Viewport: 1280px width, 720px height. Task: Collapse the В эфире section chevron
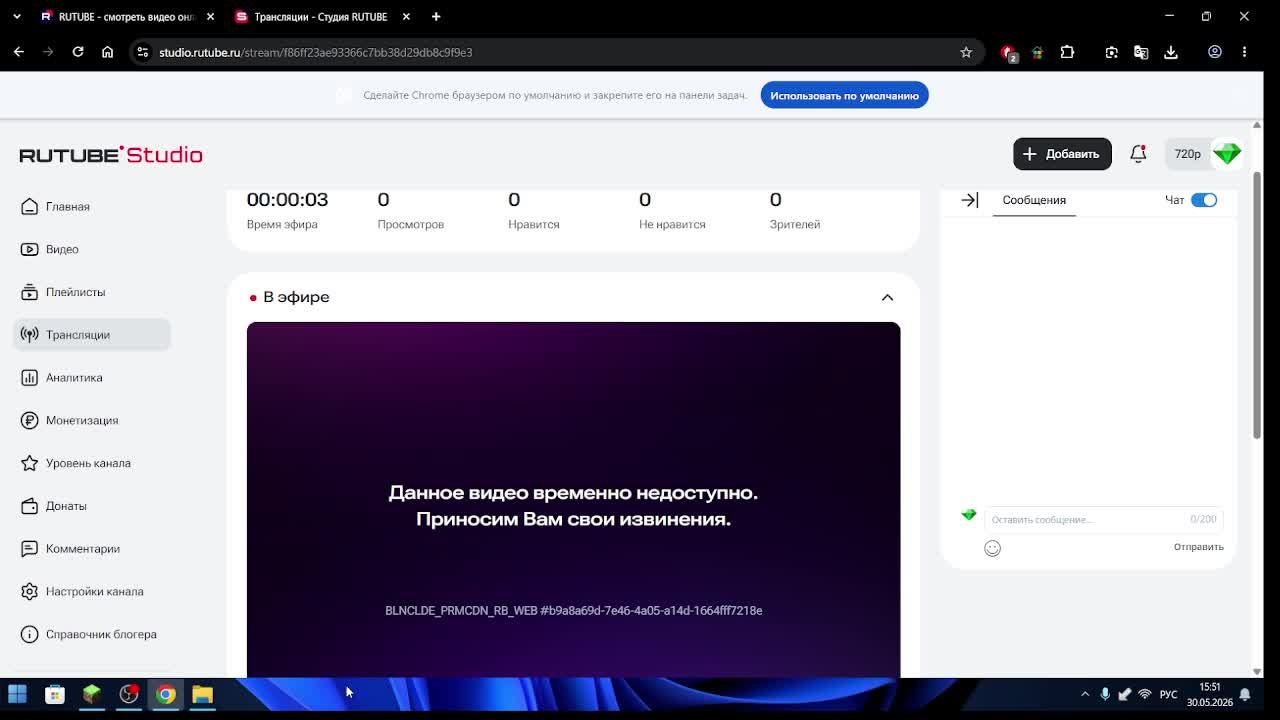click(887, 297)
